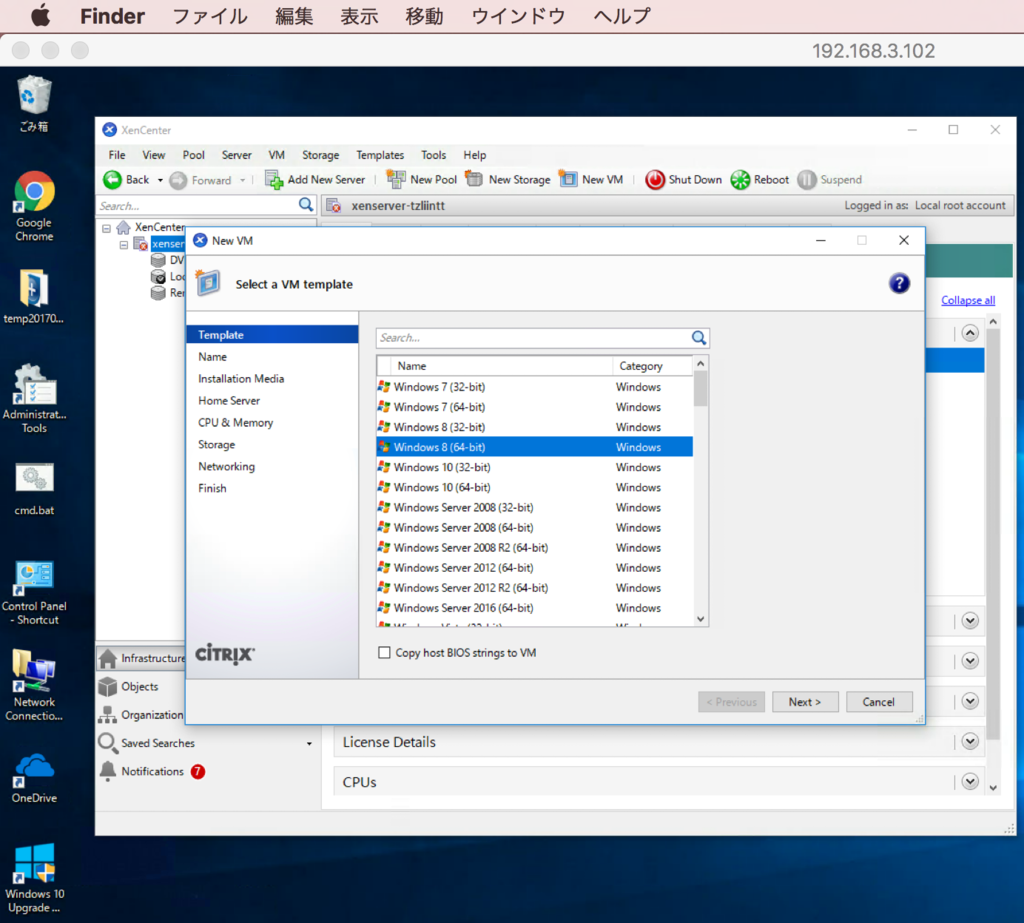
Task: Click the green Reboot icon
Action: (740, 180)
